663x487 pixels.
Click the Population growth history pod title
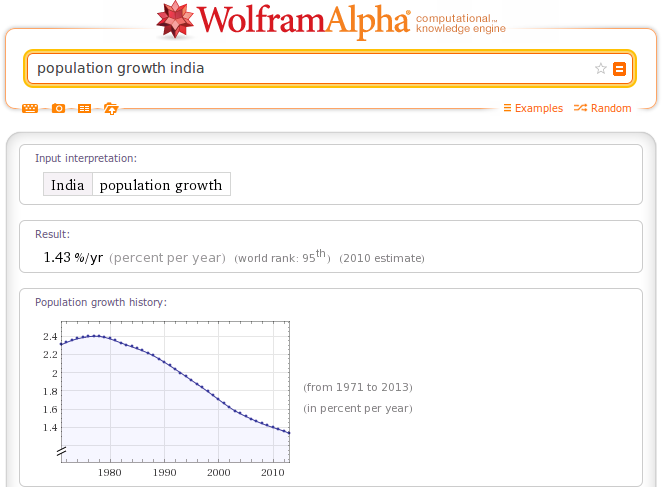[101, 302]
